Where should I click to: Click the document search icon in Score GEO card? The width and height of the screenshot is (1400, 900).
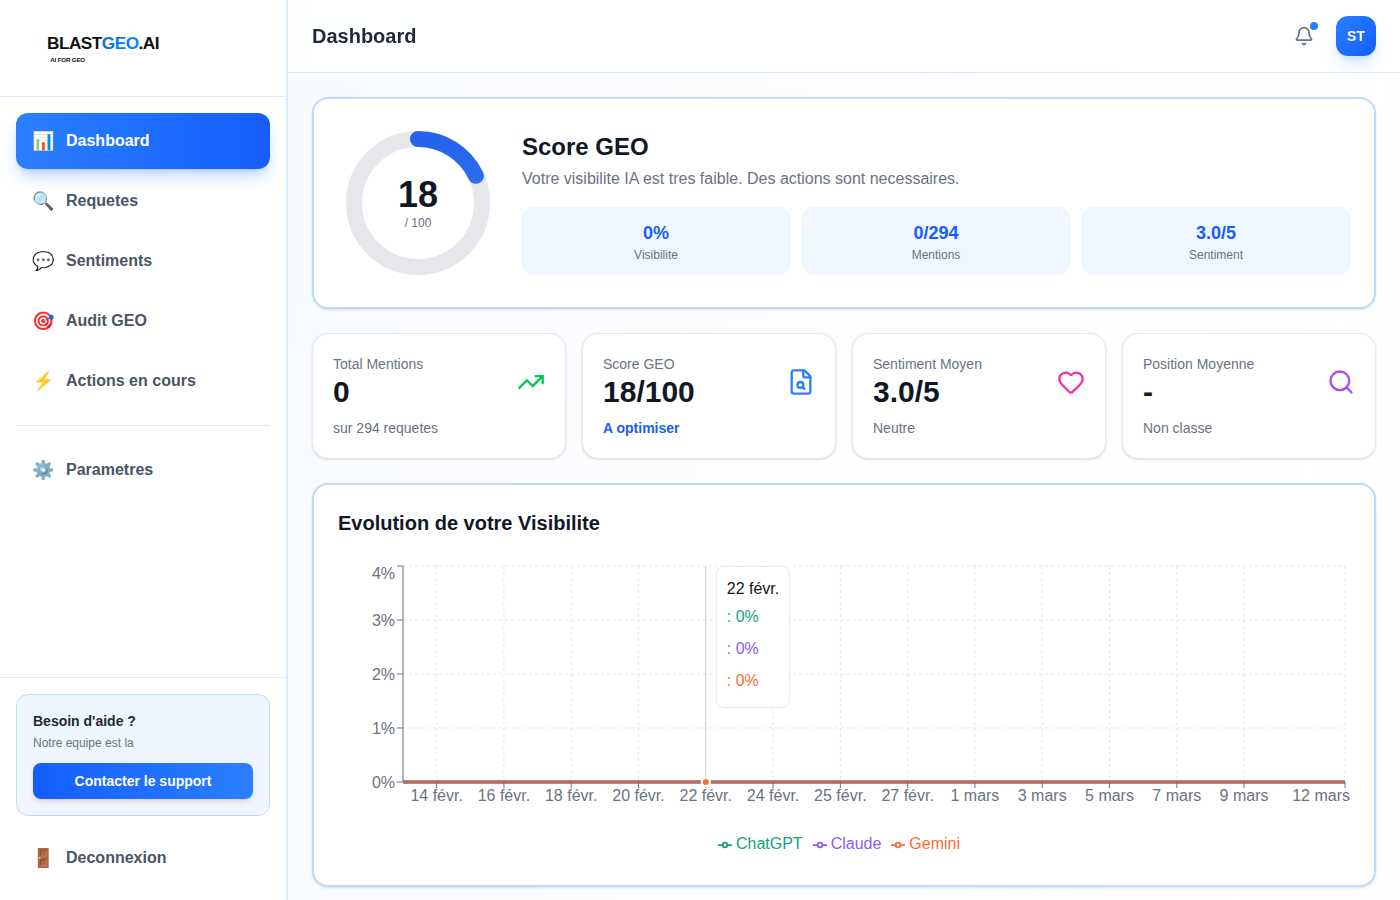coord(801,382)
